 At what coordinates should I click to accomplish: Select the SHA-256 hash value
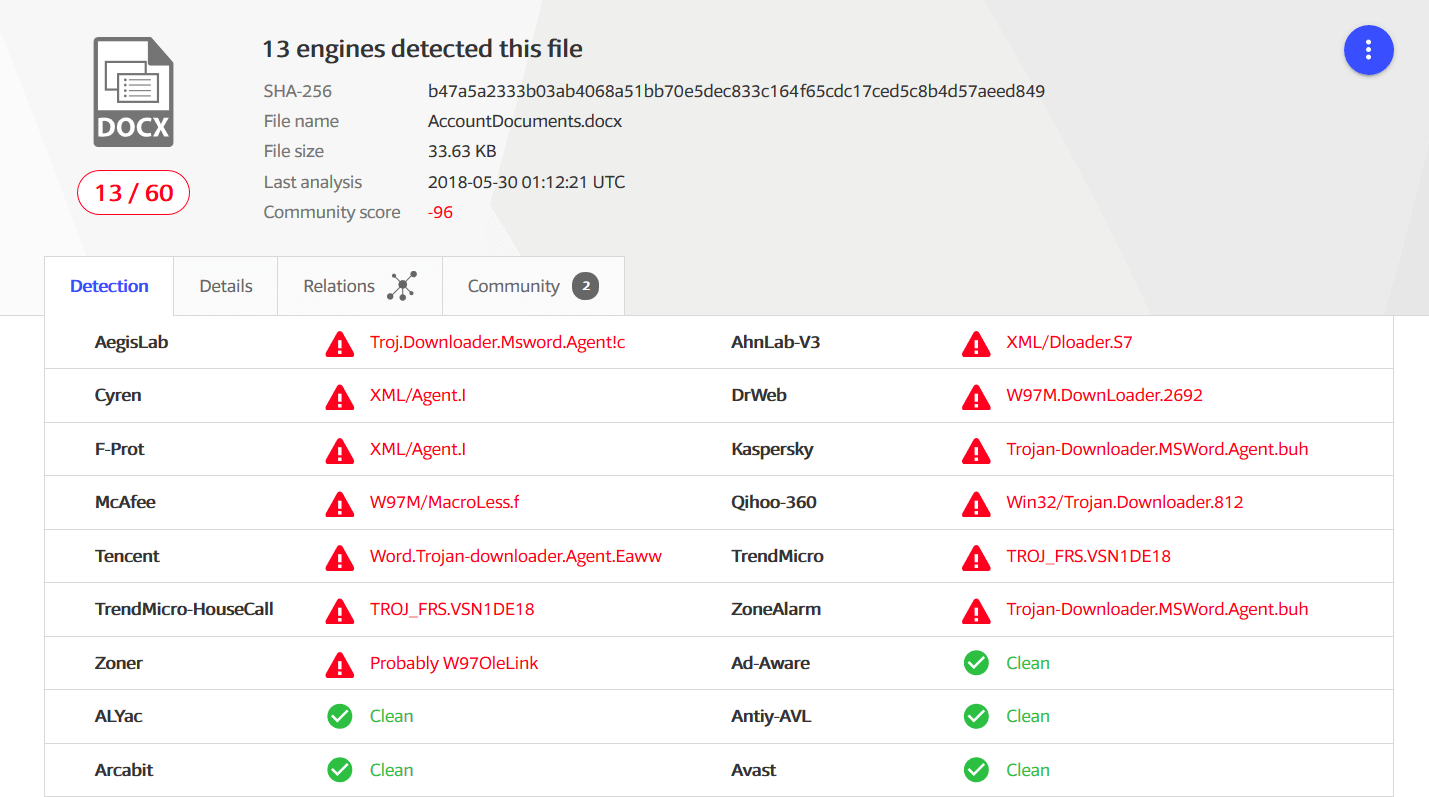tap(736, 91)
